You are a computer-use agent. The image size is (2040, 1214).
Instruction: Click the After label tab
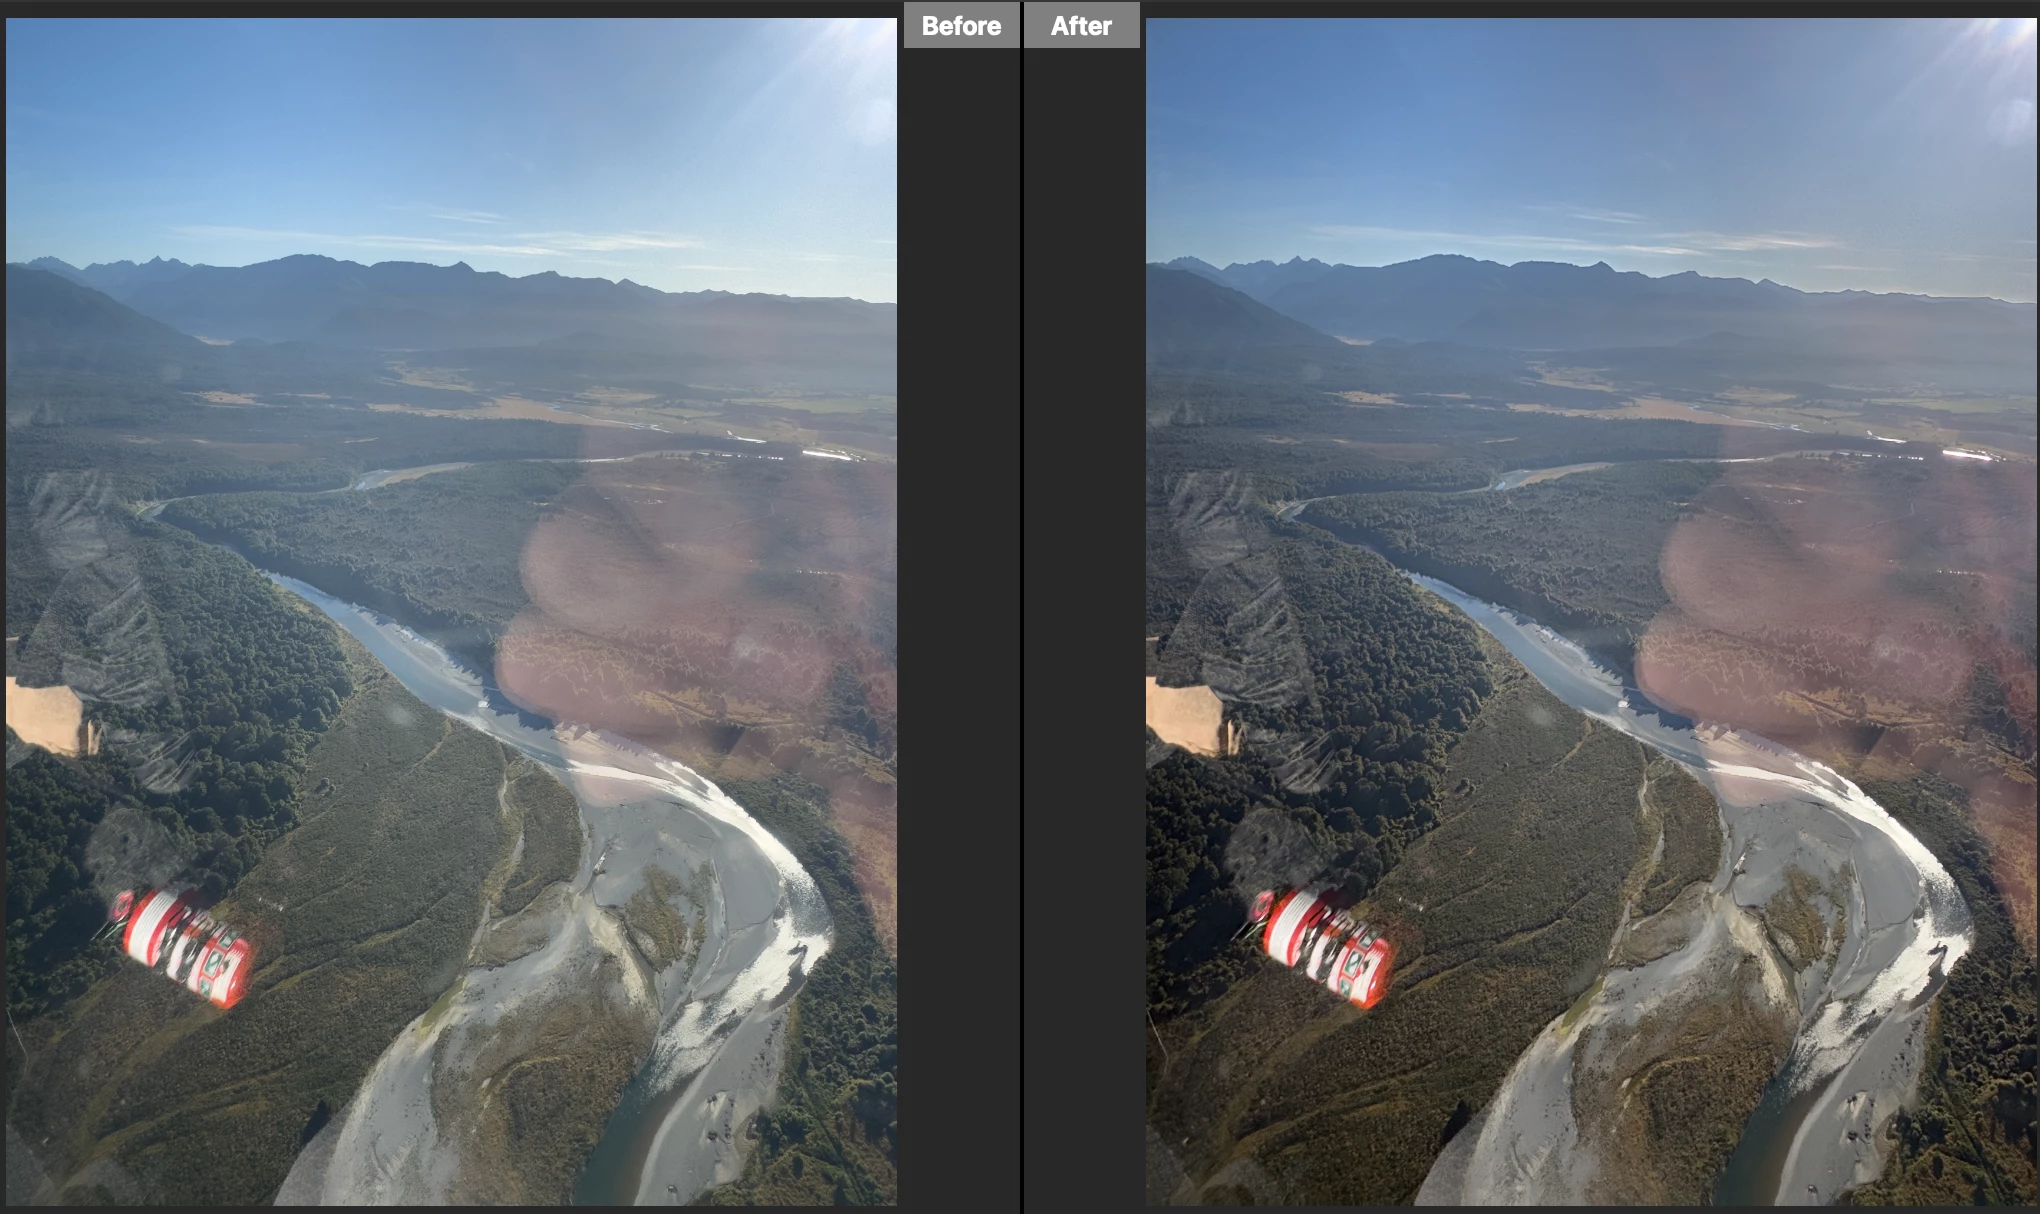1081,25
